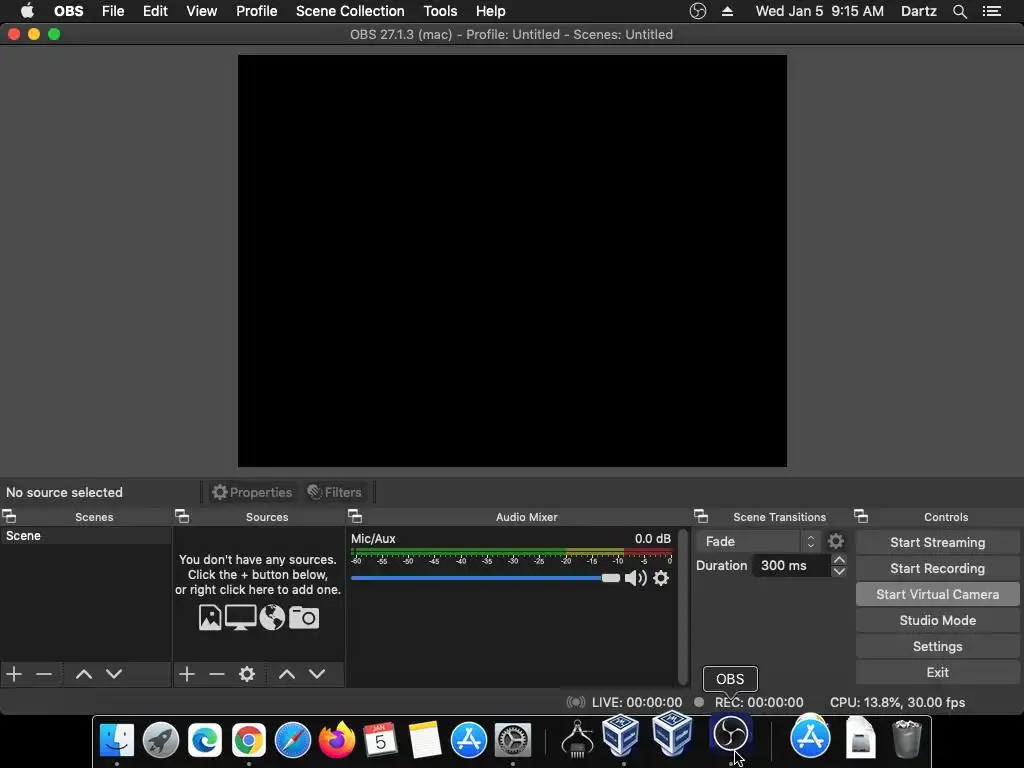This screenshot has width=1024, height=768.
Task: Open the File menu
Action: [x=113, y=11]
